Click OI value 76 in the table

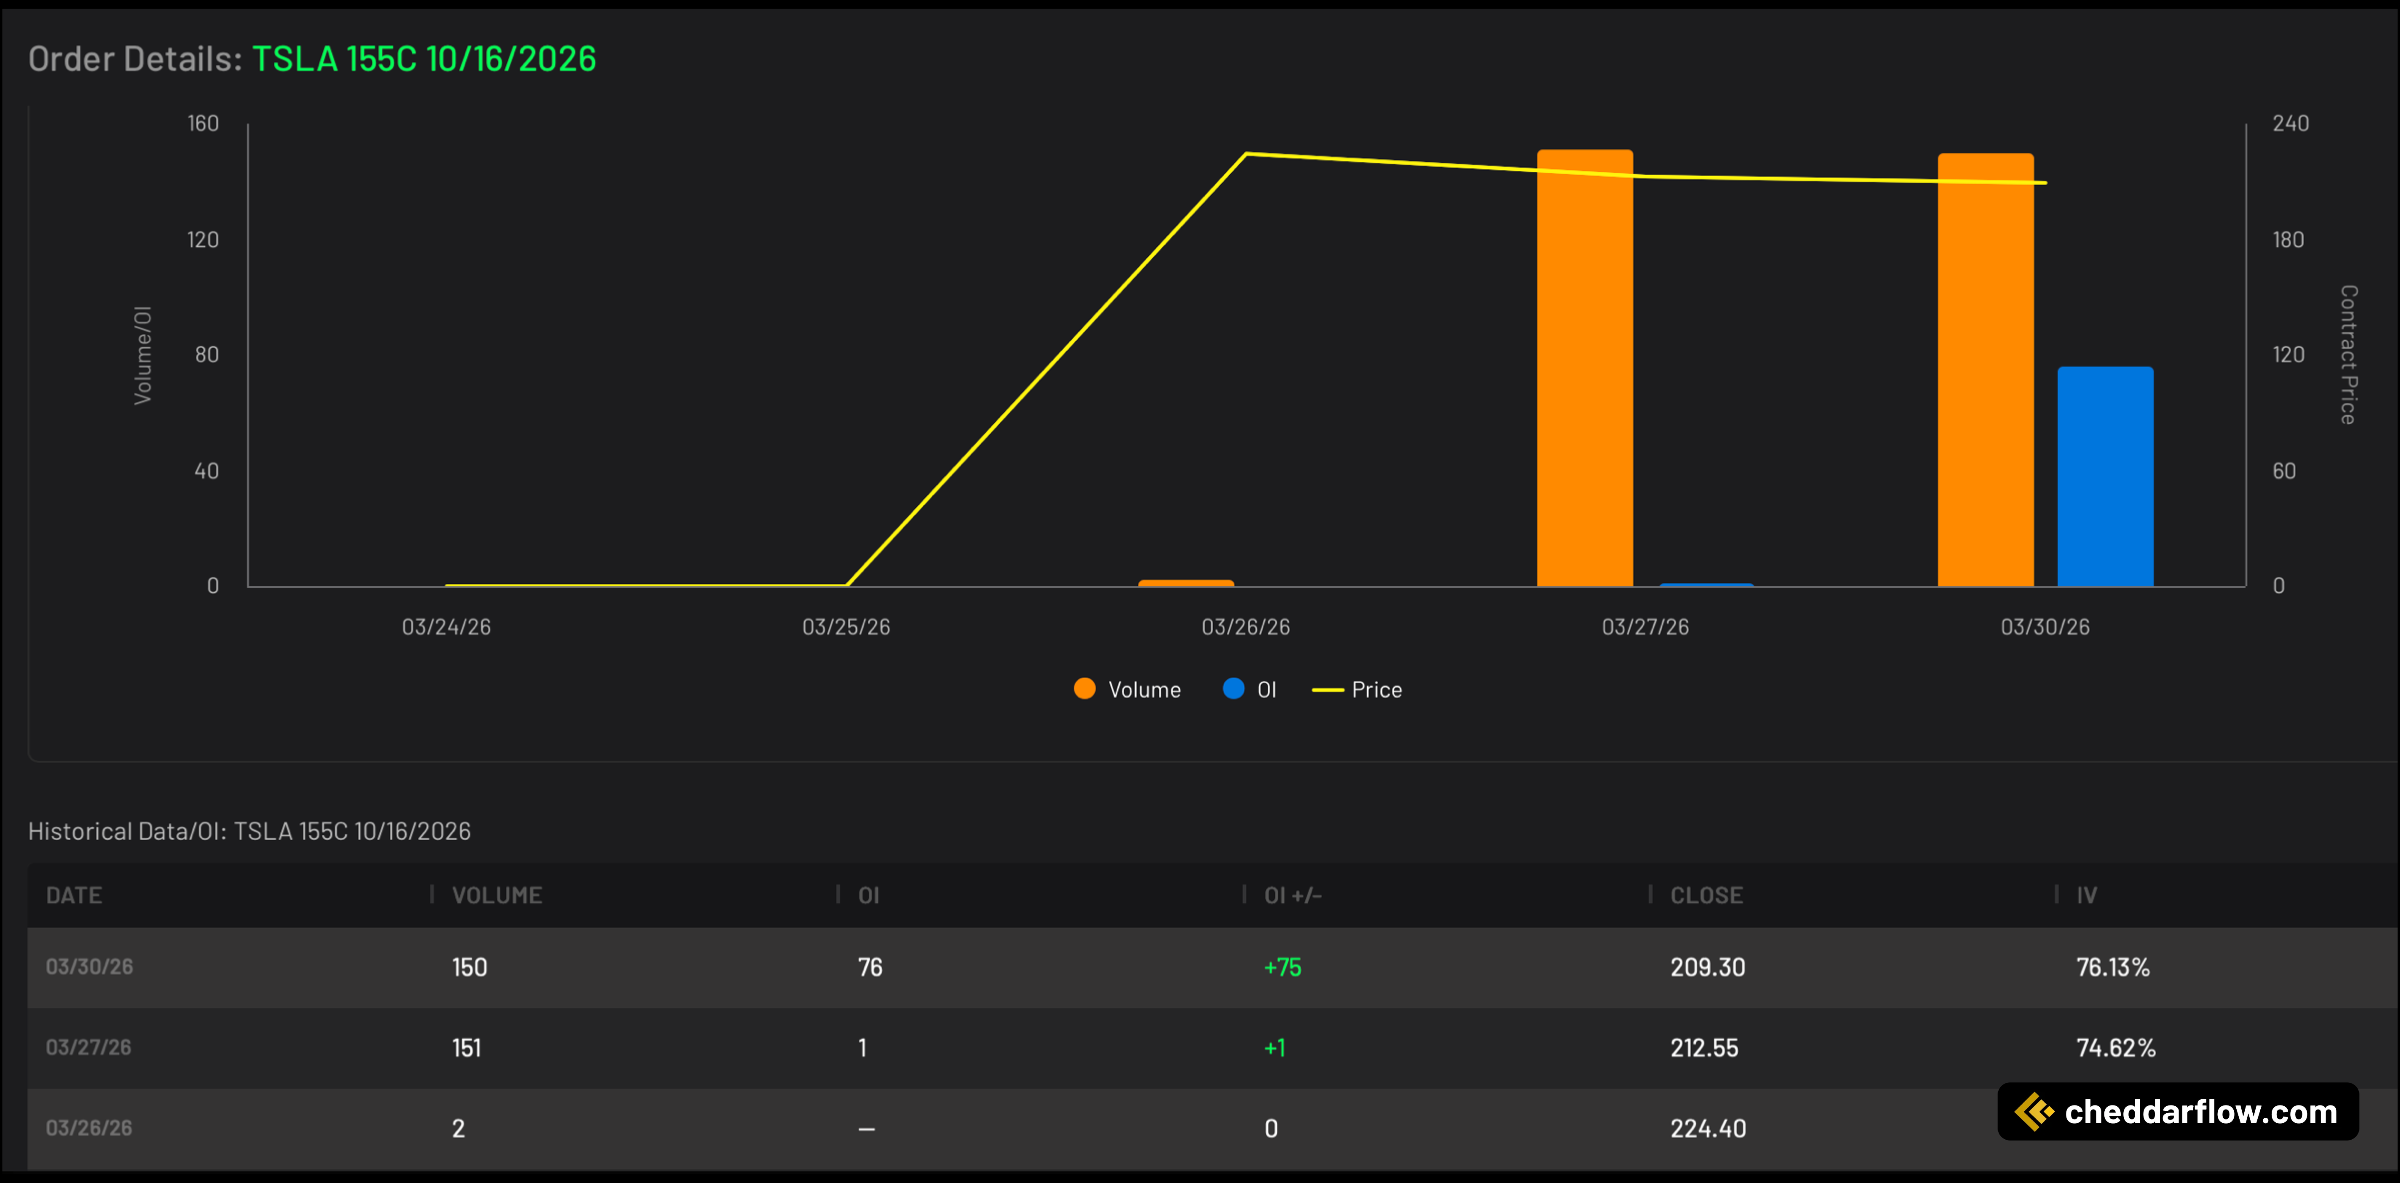click(870, 967)
